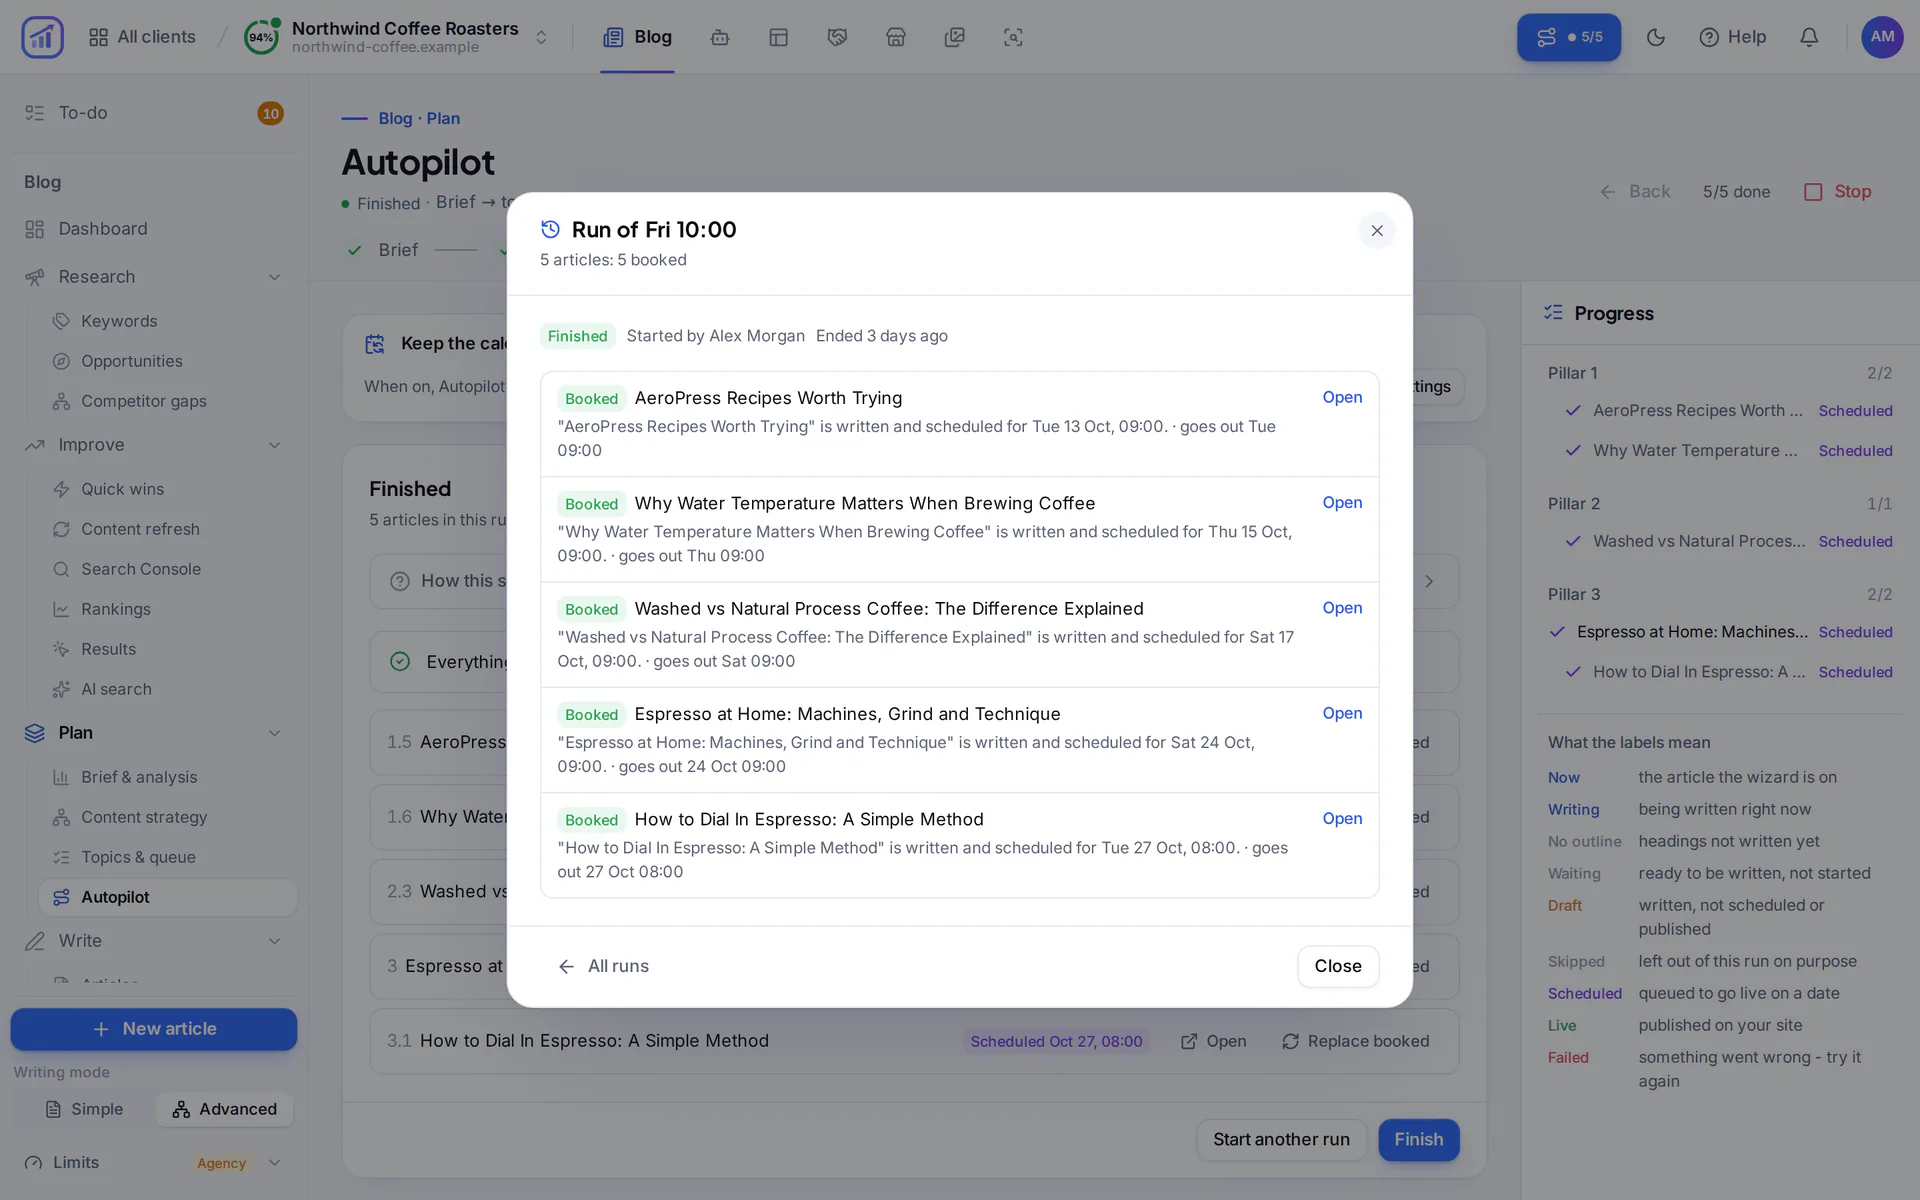The image size is (1920, 1200).
Task: Open the 3.1 How to Dial In Espresso row
Action: coord(914,1042)
